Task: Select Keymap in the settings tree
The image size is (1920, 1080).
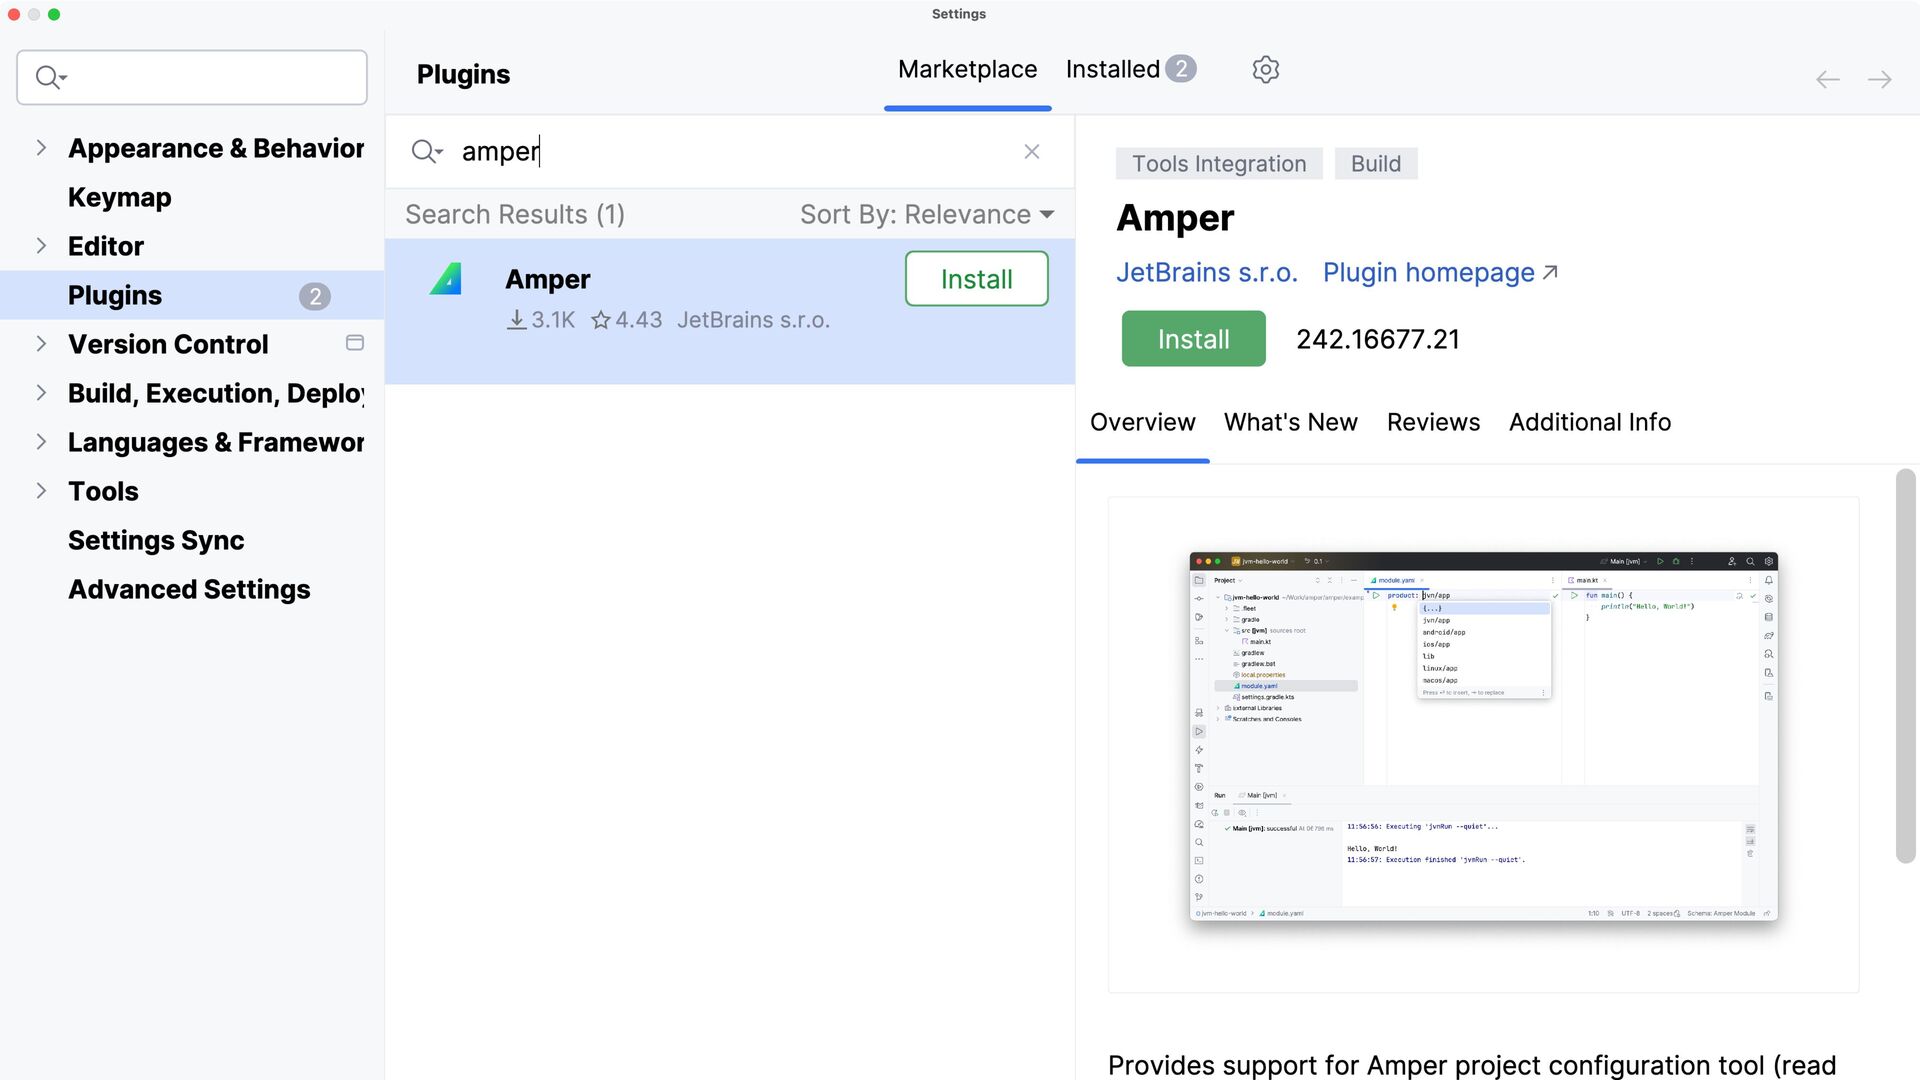Action: [120, 197]
